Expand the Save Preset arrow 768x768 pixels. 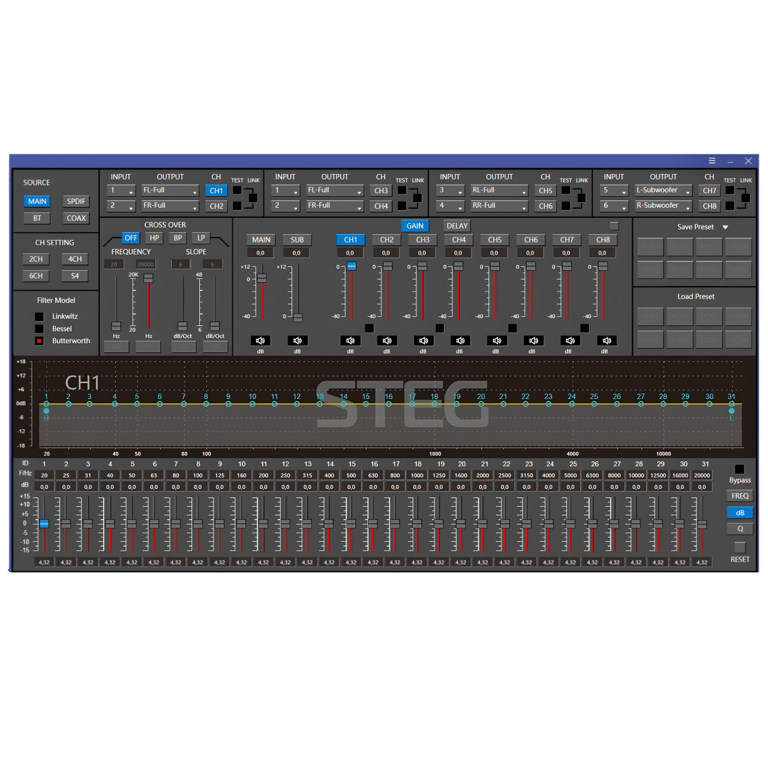point(725,227)
